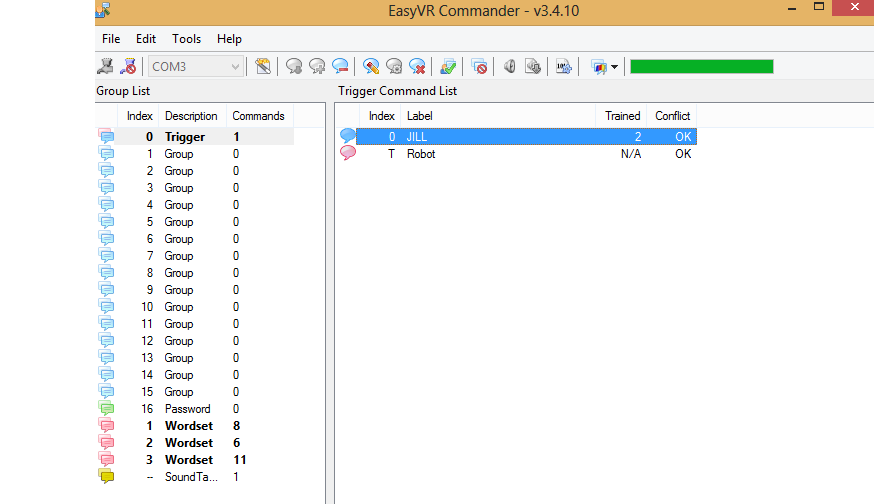Select Group 9 in the Group List
Viewport: 874px width, 504px height.
click(x=195, y=290)
